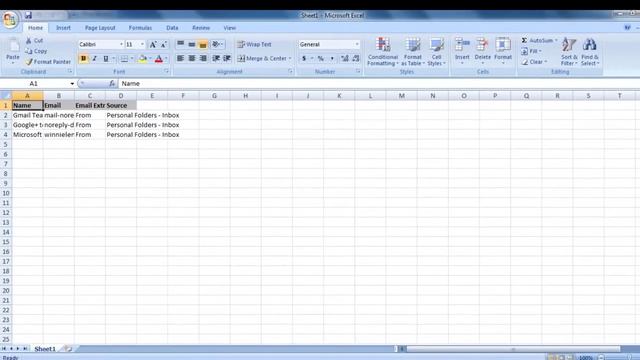The height and width of the screenshot is (360, 640).
Task: Activate the Format Painter
Action: tap(48, 62)
